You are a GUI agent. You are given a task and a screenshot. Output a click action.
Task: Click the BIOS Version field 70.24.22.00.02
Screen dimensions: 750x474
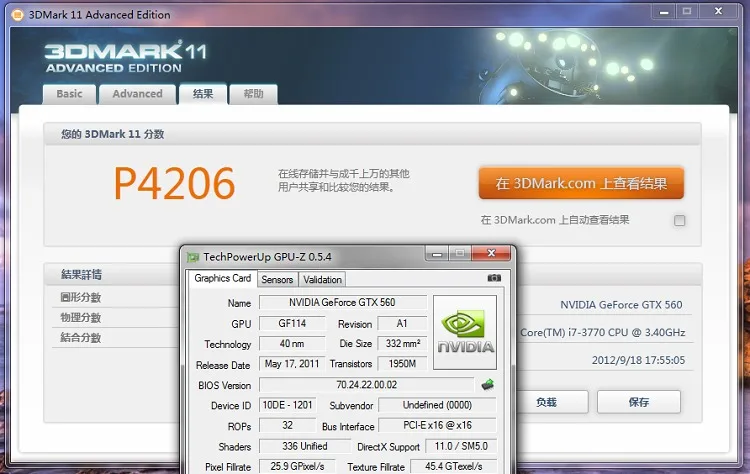pos(366,385)
